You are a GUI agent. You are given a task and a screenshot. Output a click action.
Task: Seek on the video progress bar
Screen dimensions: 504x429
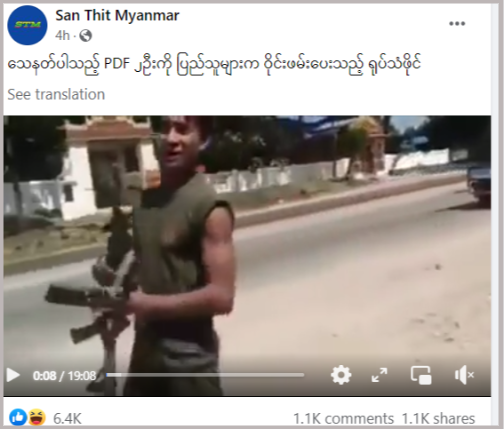tap(205, 375)
